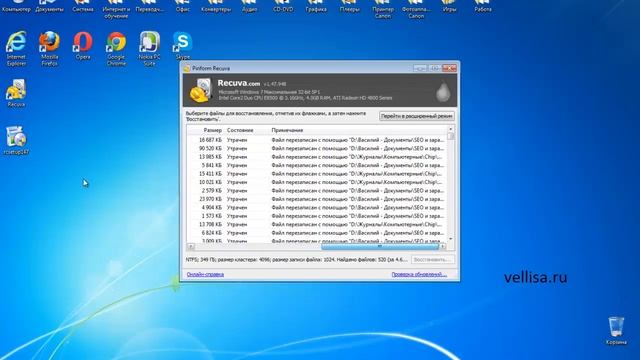Launch Mozilla Firefox from the desktop
Viewport: 640px width, 360px height.
(49, 48)
